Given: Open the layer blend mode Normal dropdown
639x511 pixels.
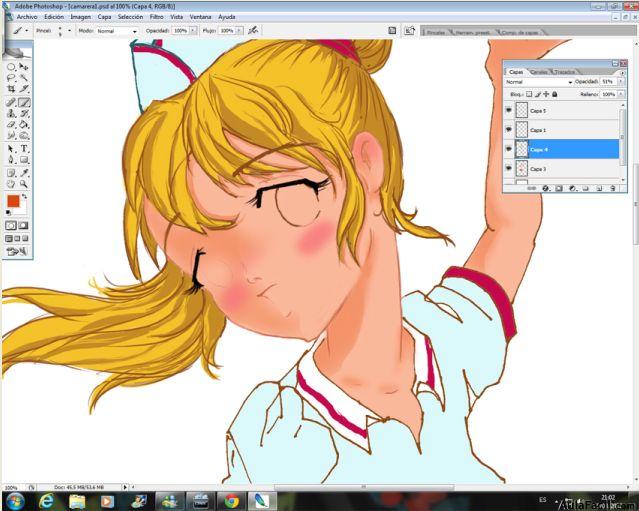Looking at the screenshot, I should (539, 82).
